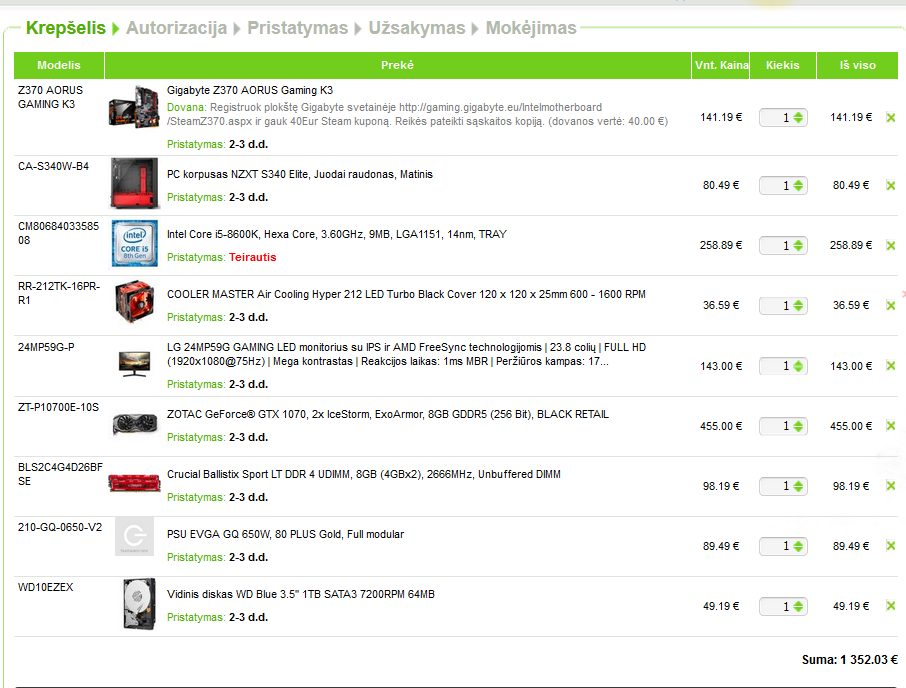Remove Intel Core i5-8600K from cart

(x=890, y=246)
